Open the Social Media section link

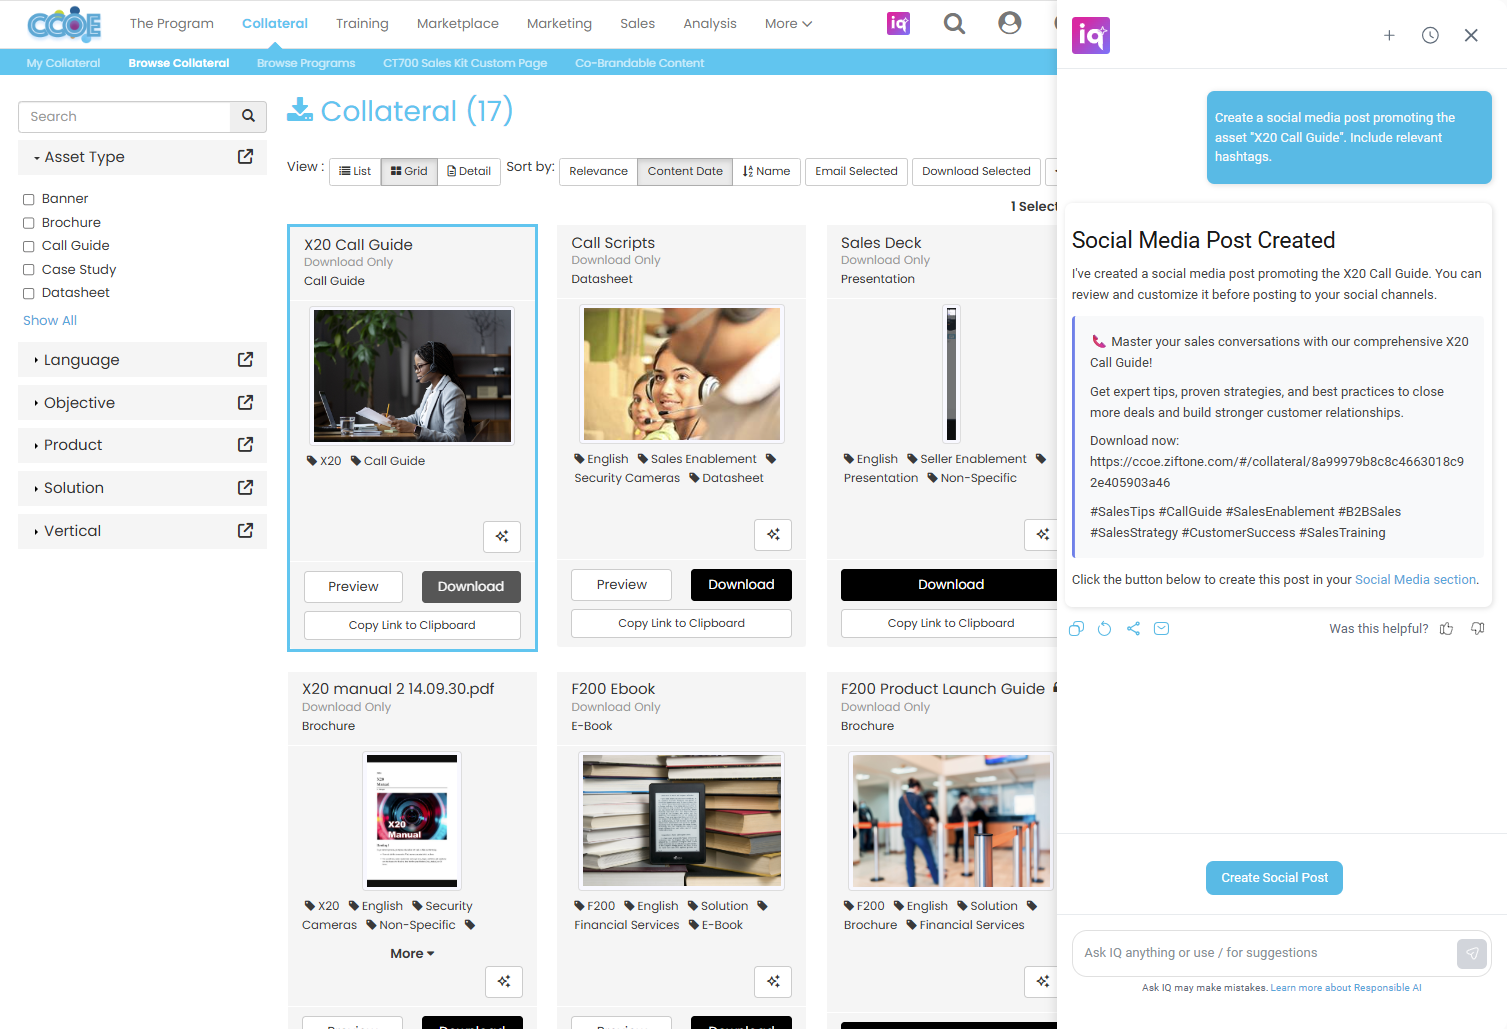click(1415, 580)
